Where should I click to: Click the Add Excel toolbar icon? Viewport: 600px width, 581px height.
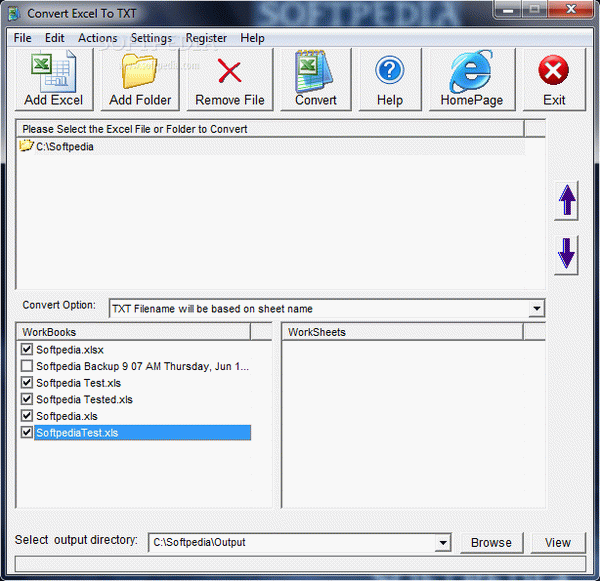pos(54,72)
